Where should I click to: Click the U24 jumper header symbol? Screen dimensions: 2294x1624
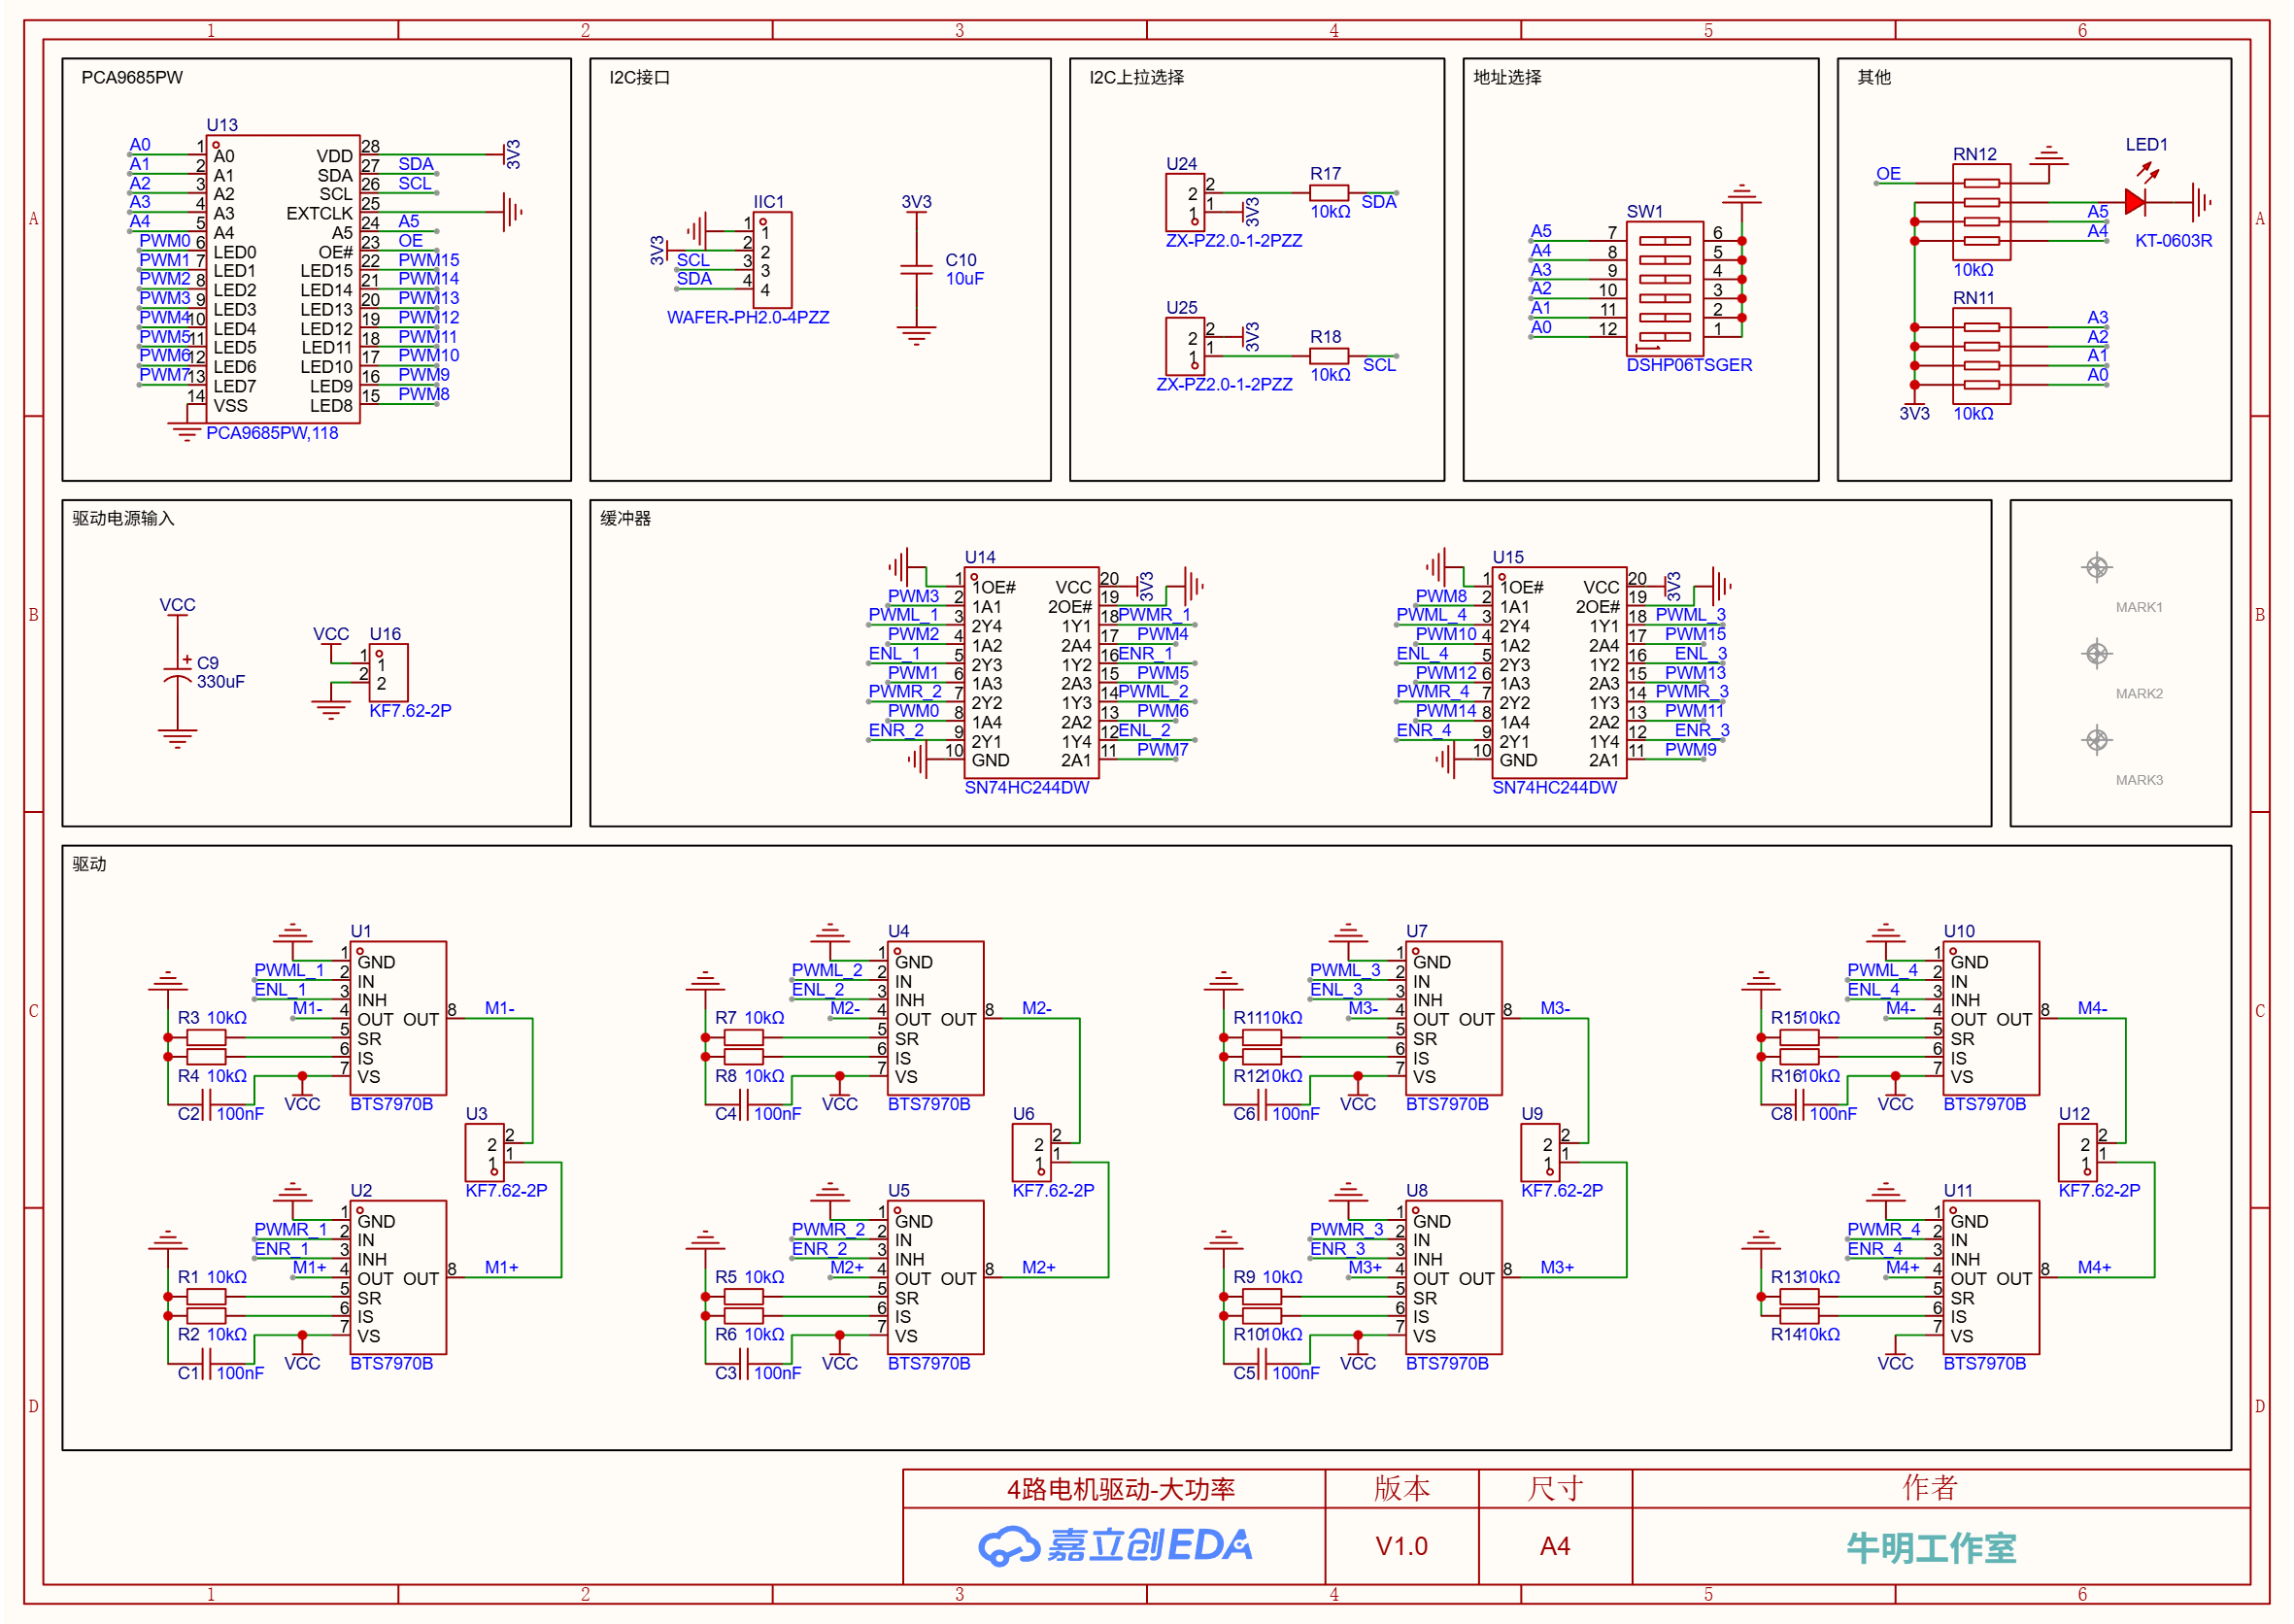[1184, 202]
